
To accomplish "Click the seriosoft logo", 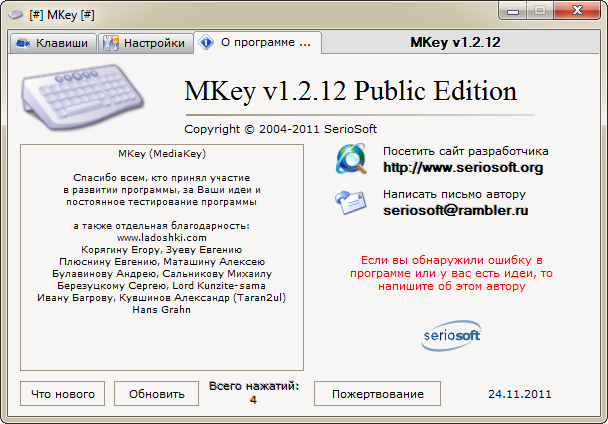I will [452, 336].
